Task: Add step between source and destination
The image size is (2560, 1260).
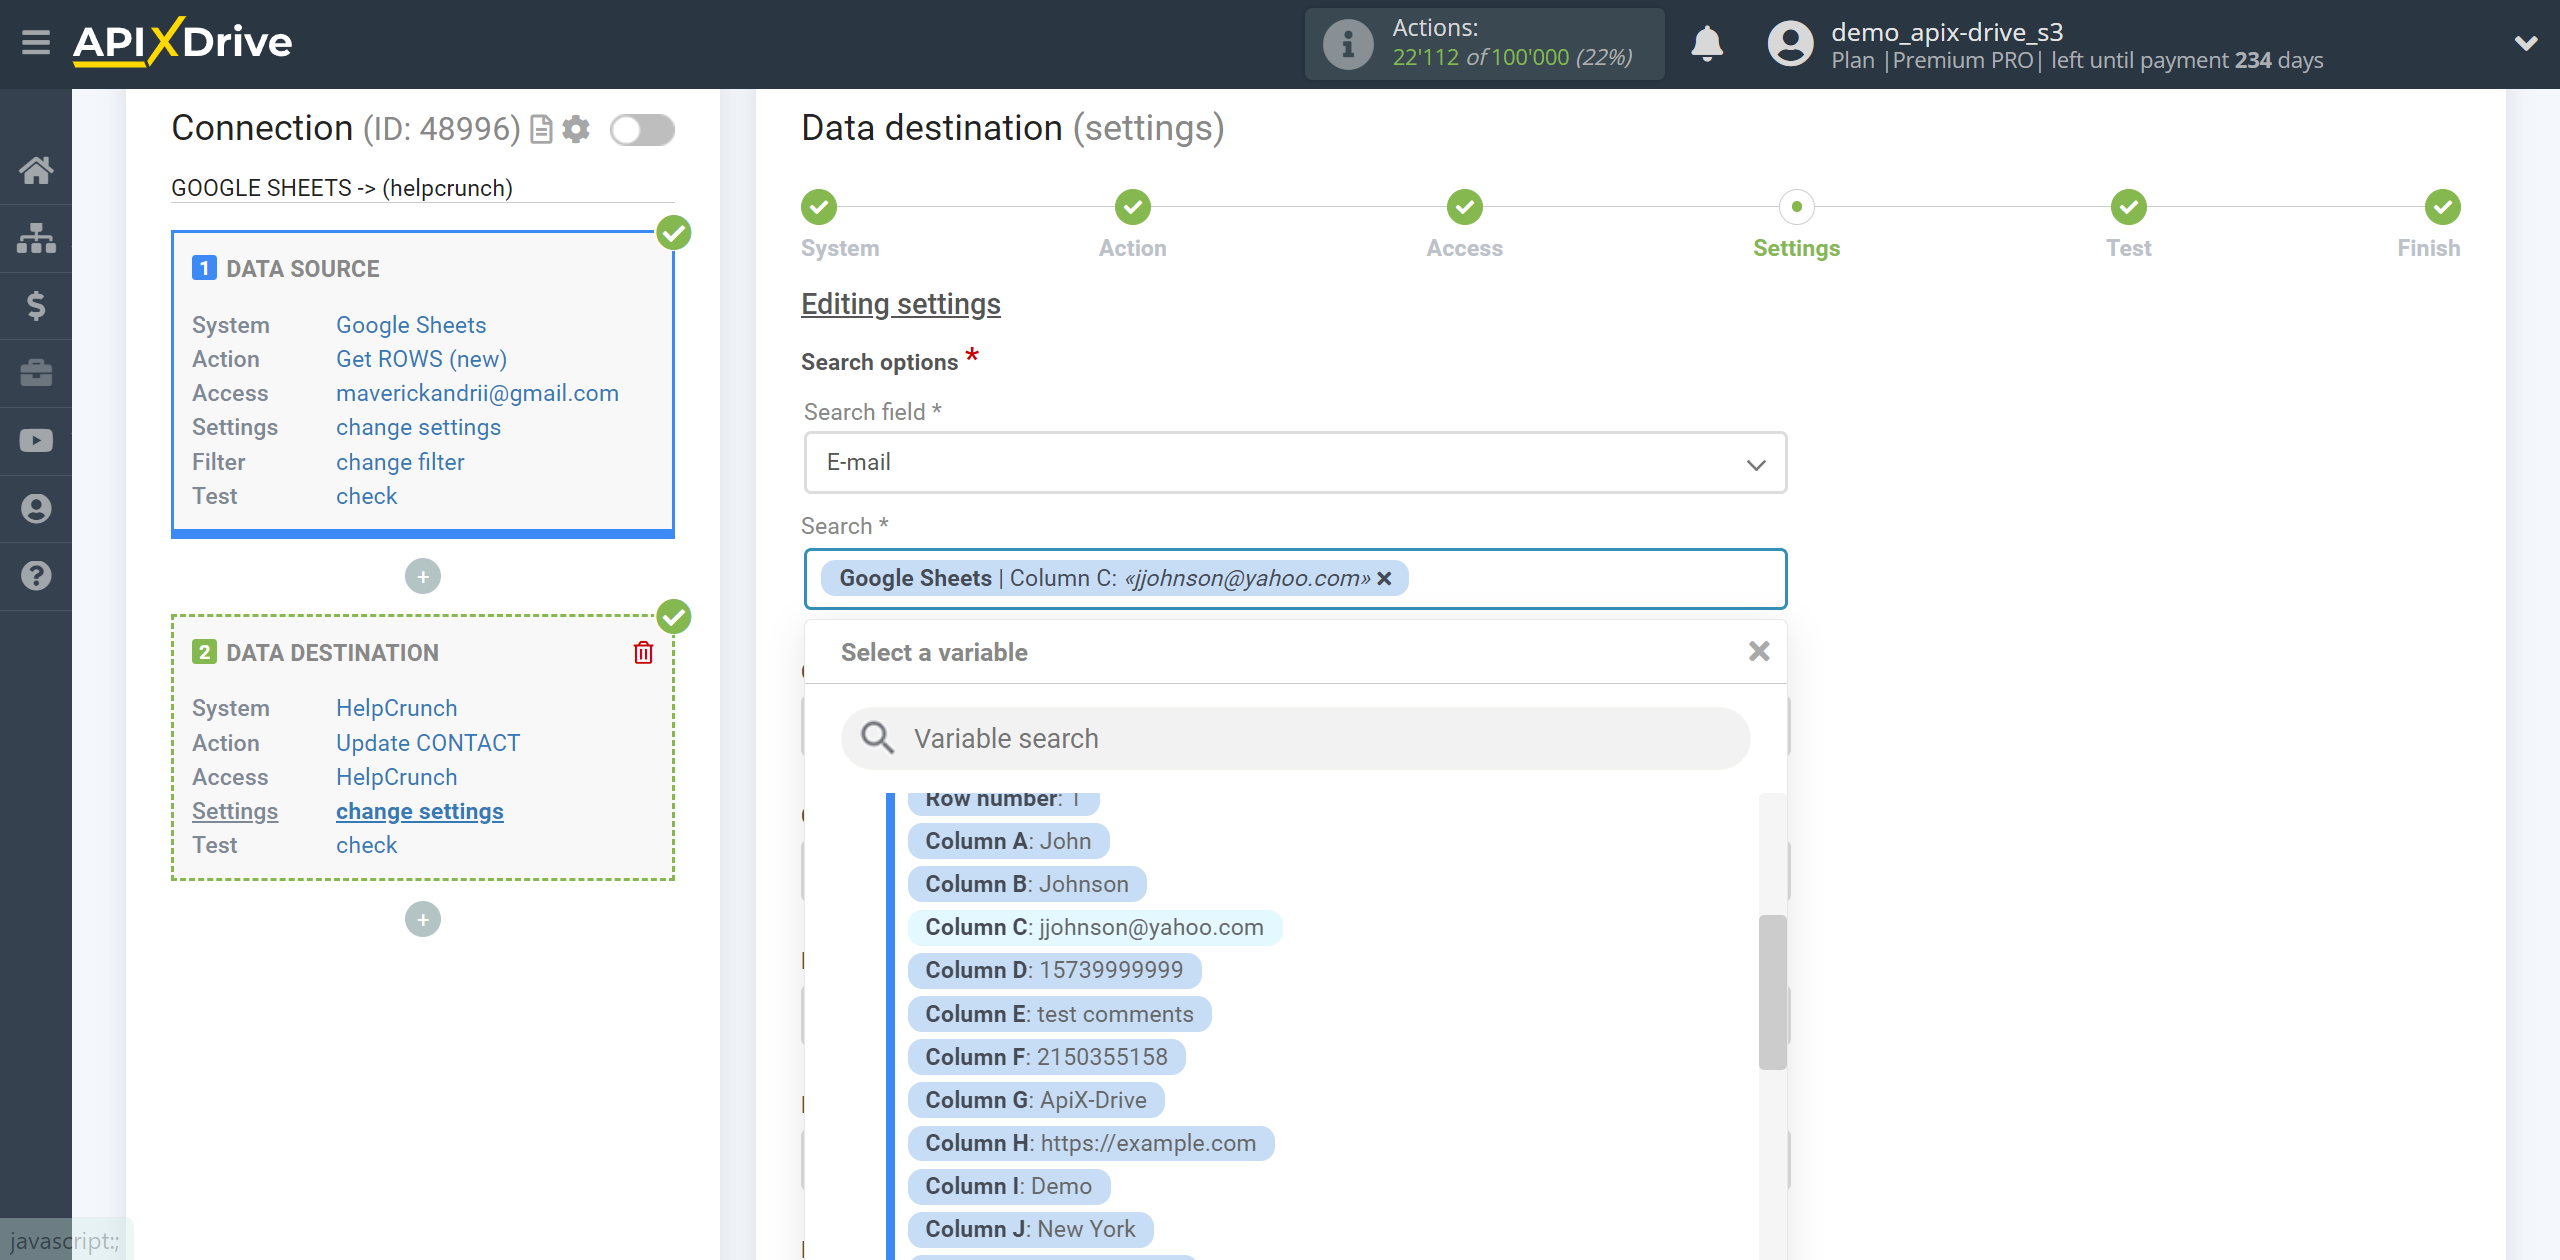Action: pyautogui.click(x=423, y=576)
